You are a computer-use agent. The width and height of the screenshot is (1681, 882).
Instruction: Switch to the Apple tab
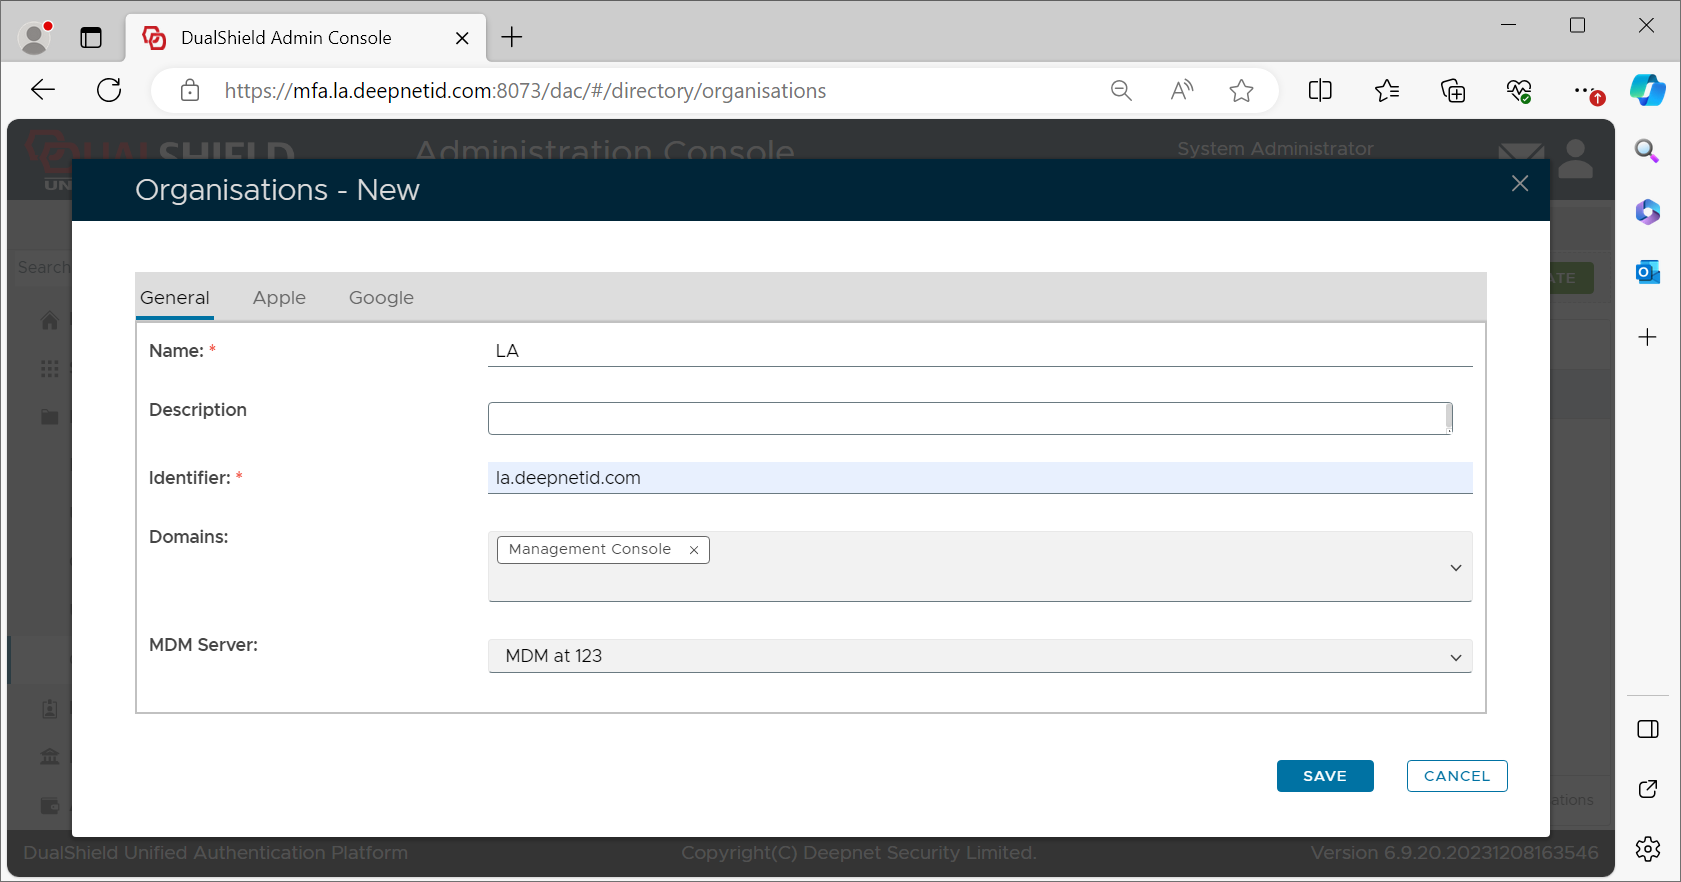pos(279,298)
